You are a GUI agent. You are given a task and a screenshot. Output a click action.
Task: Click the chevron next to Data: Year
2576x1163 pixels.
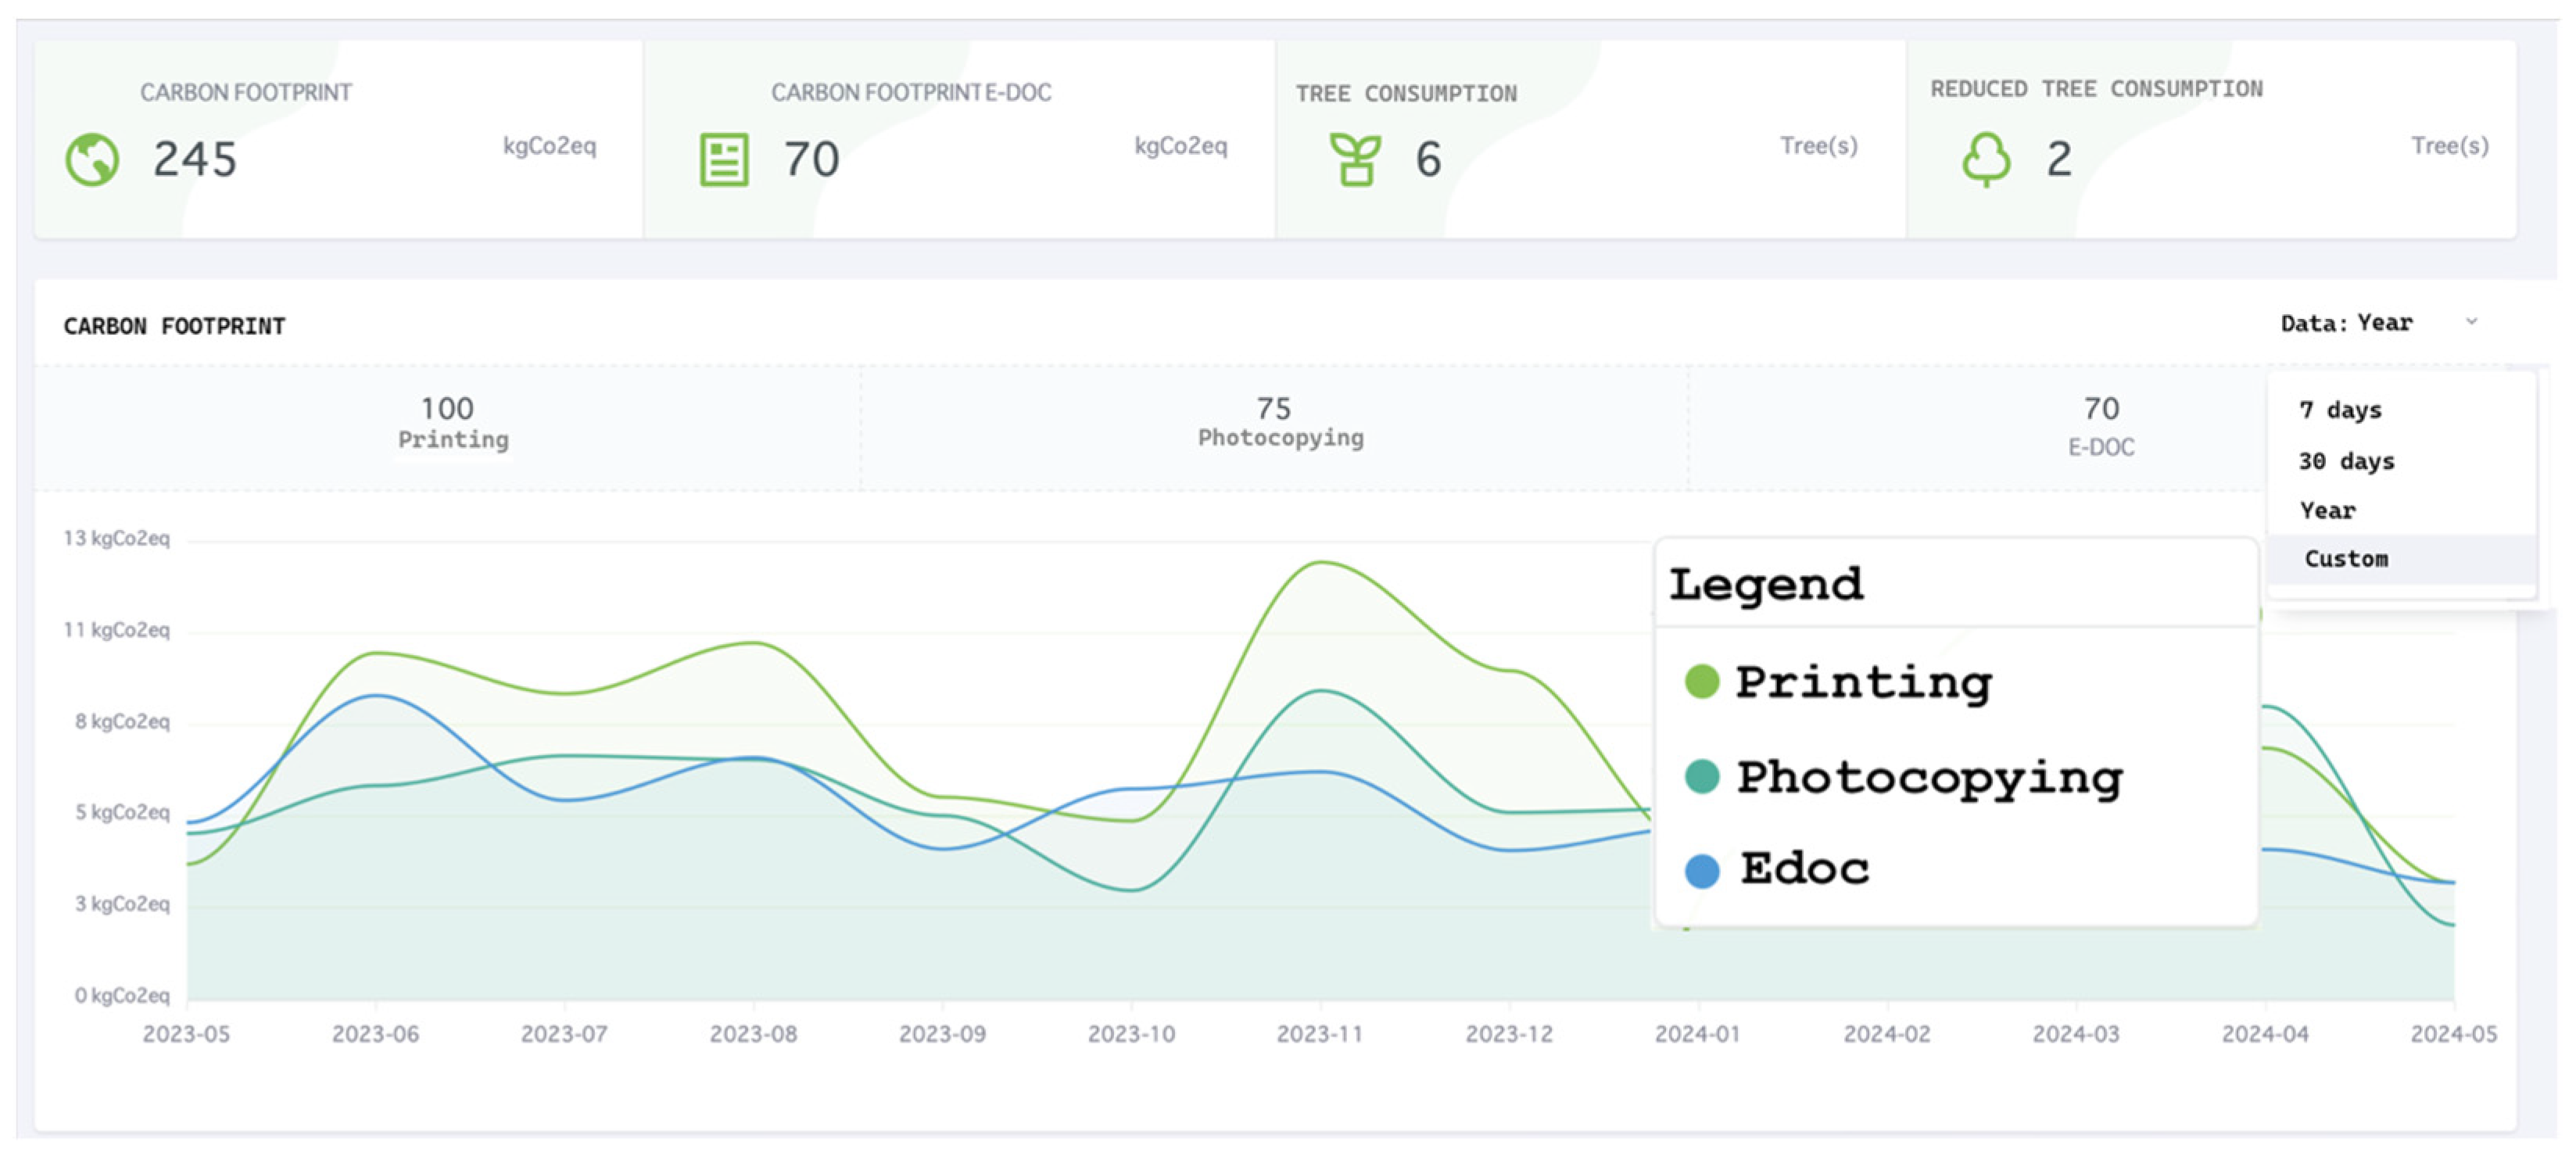(2471, 322)
